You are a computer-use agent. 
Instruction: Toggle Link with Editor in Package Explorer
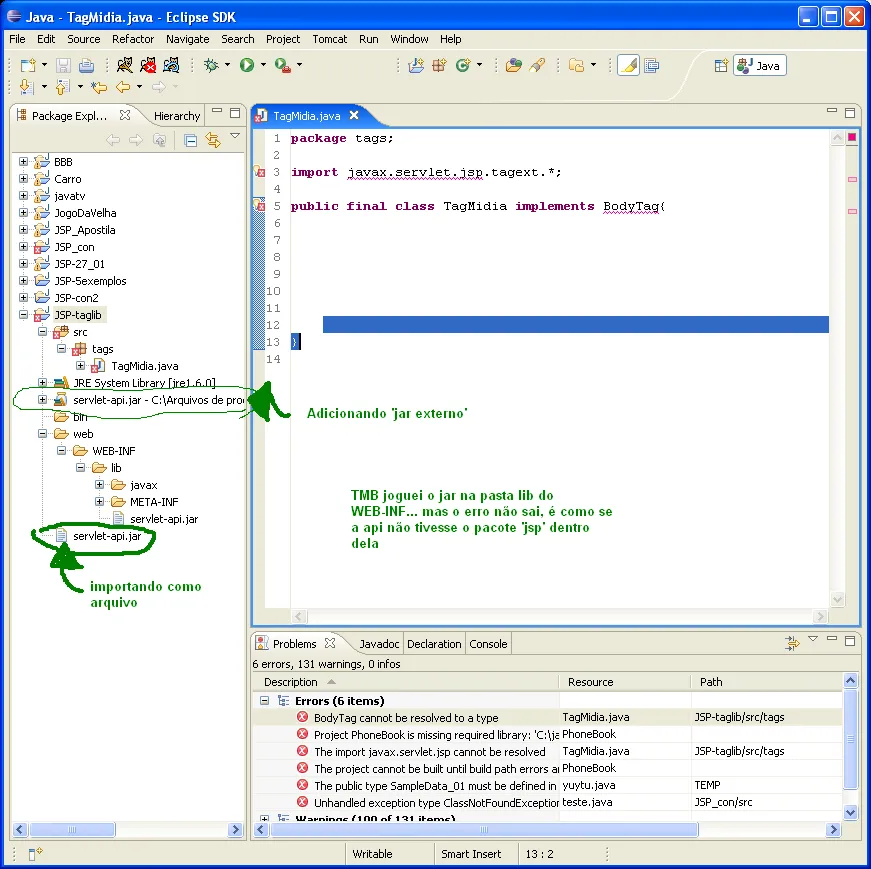[x=212, y=140]
